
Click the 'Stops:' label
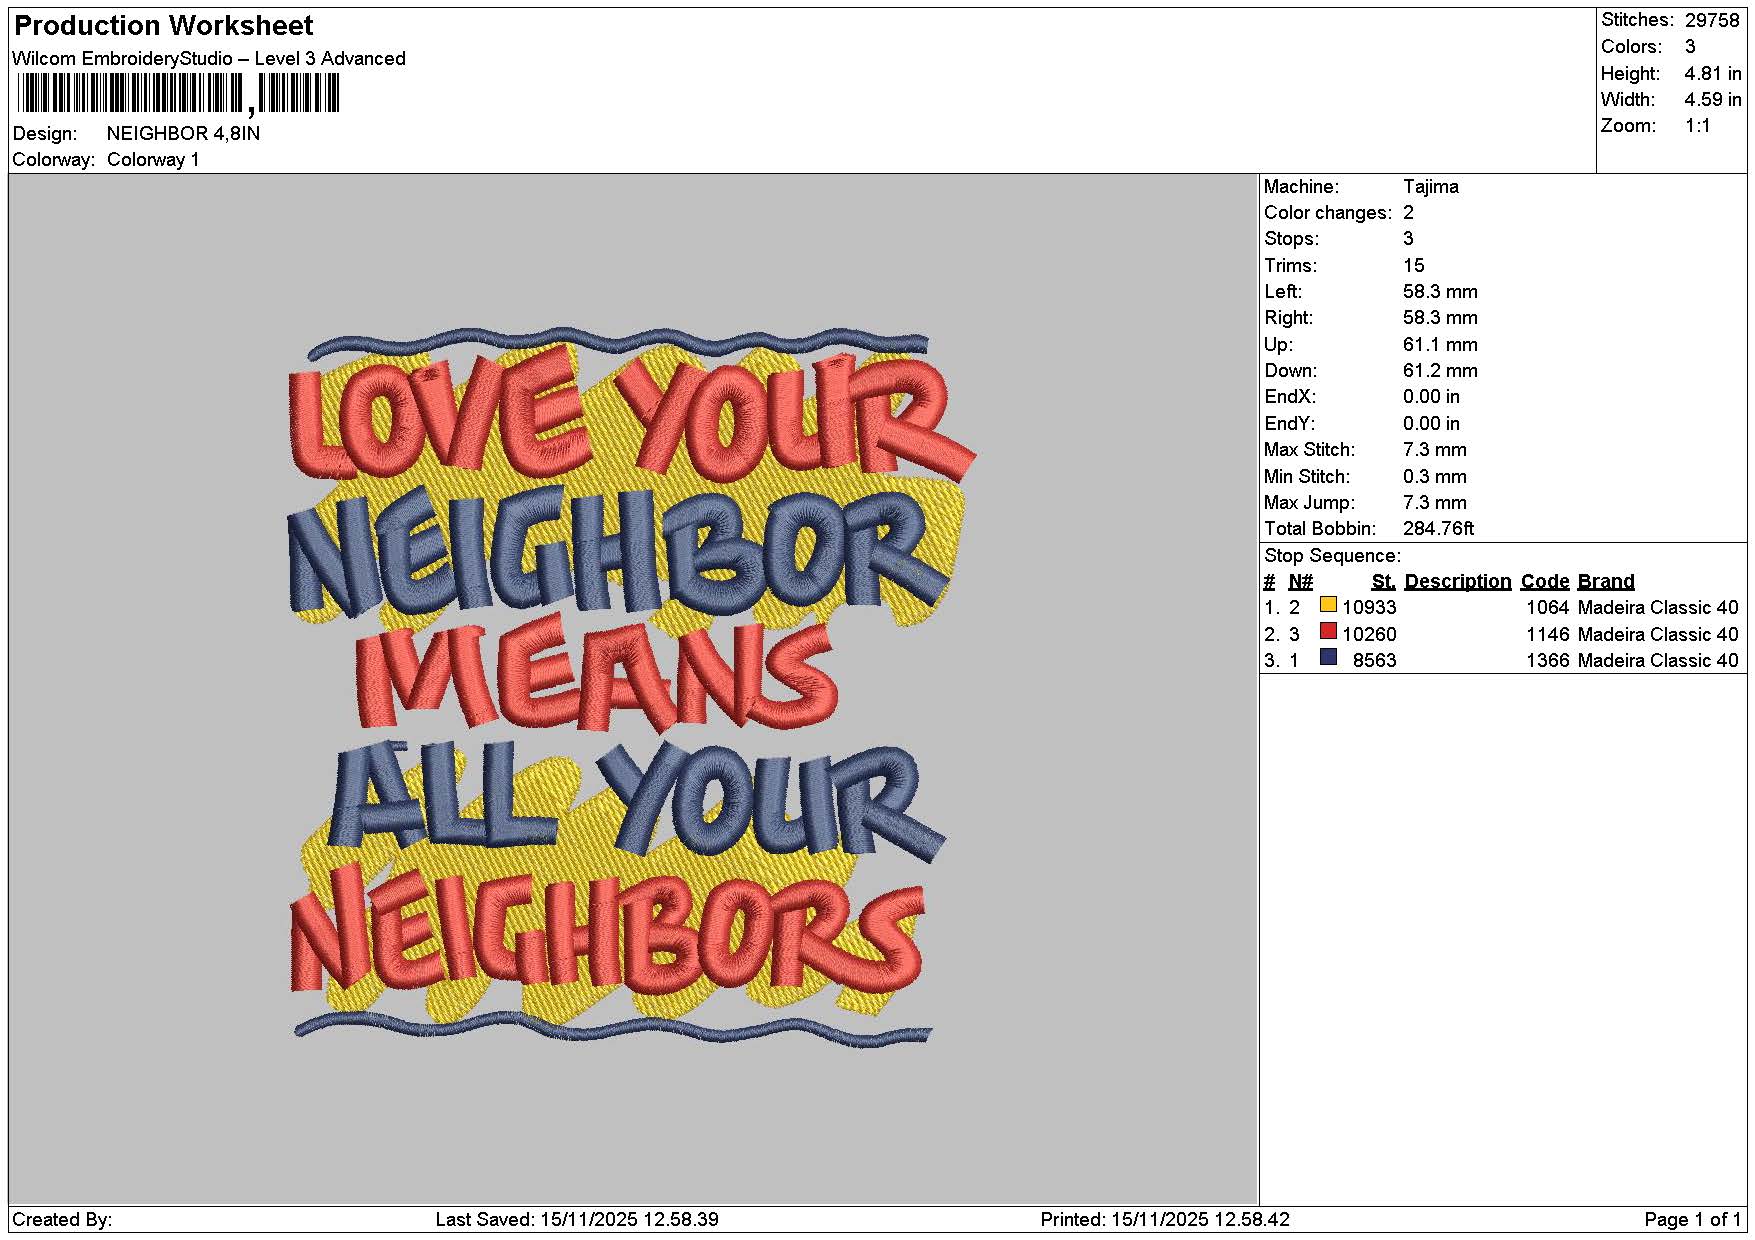click(x=1291, y=239)
